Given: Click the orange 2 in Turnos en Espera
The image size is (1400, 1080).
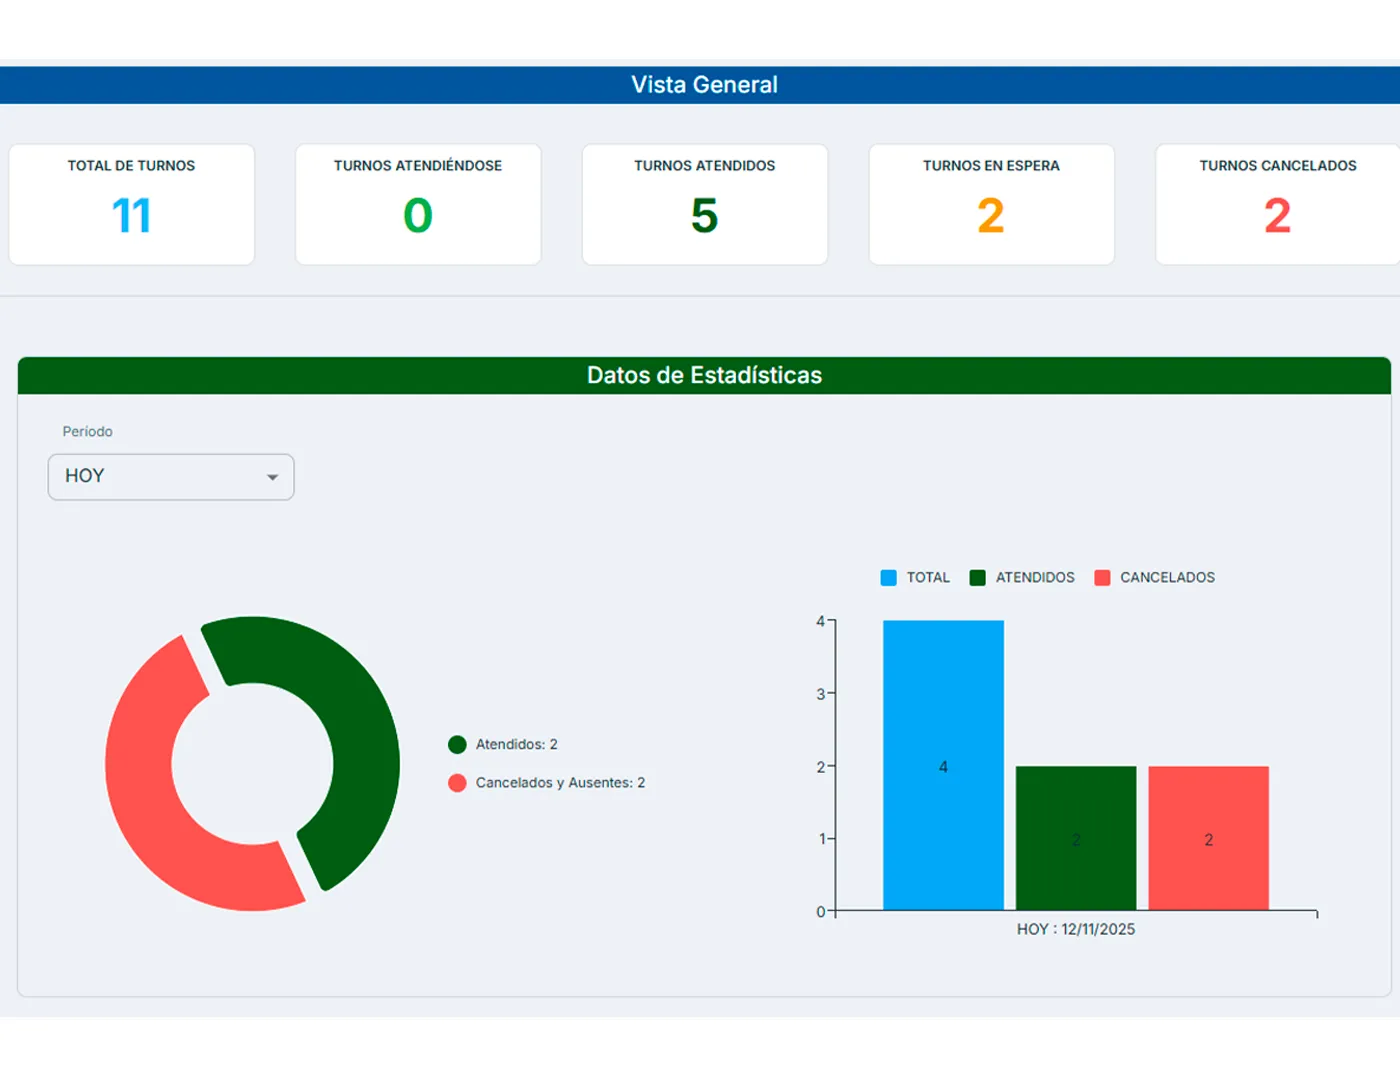Looking at the screenshot, I should coord(991,216).
